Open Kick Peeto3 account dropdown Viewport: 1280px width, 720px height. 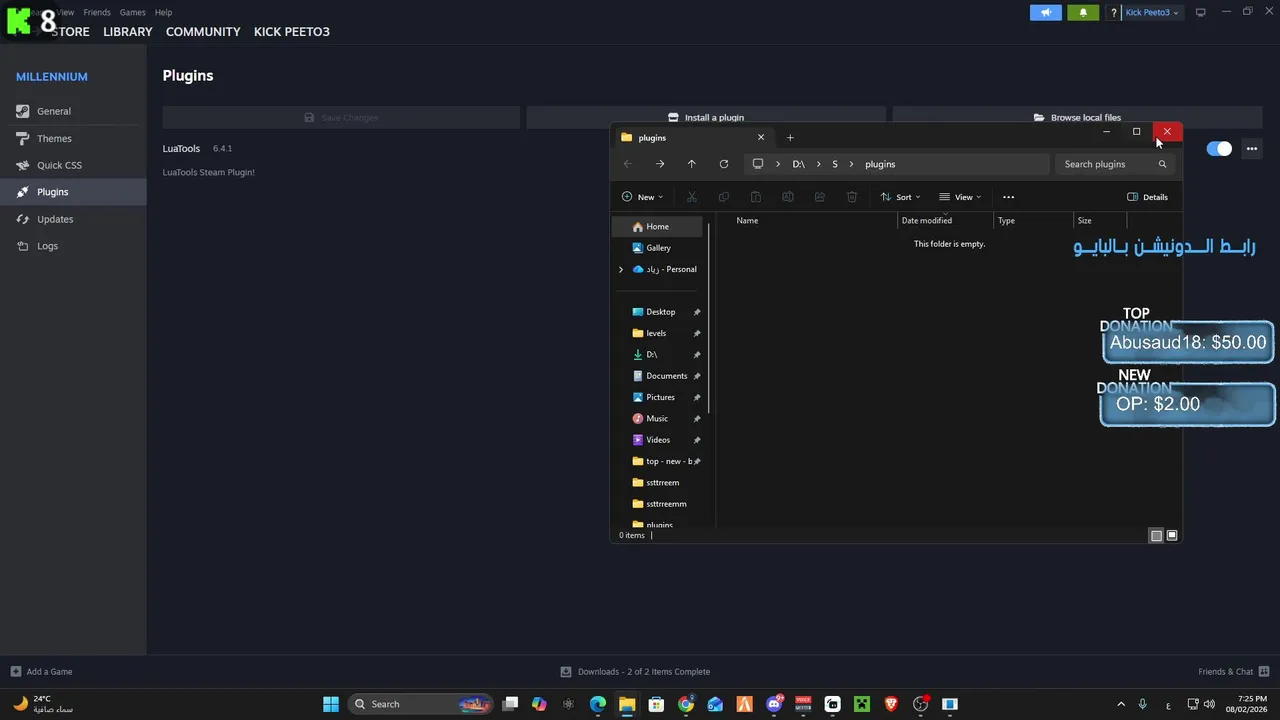click(x=1152, y=13)
